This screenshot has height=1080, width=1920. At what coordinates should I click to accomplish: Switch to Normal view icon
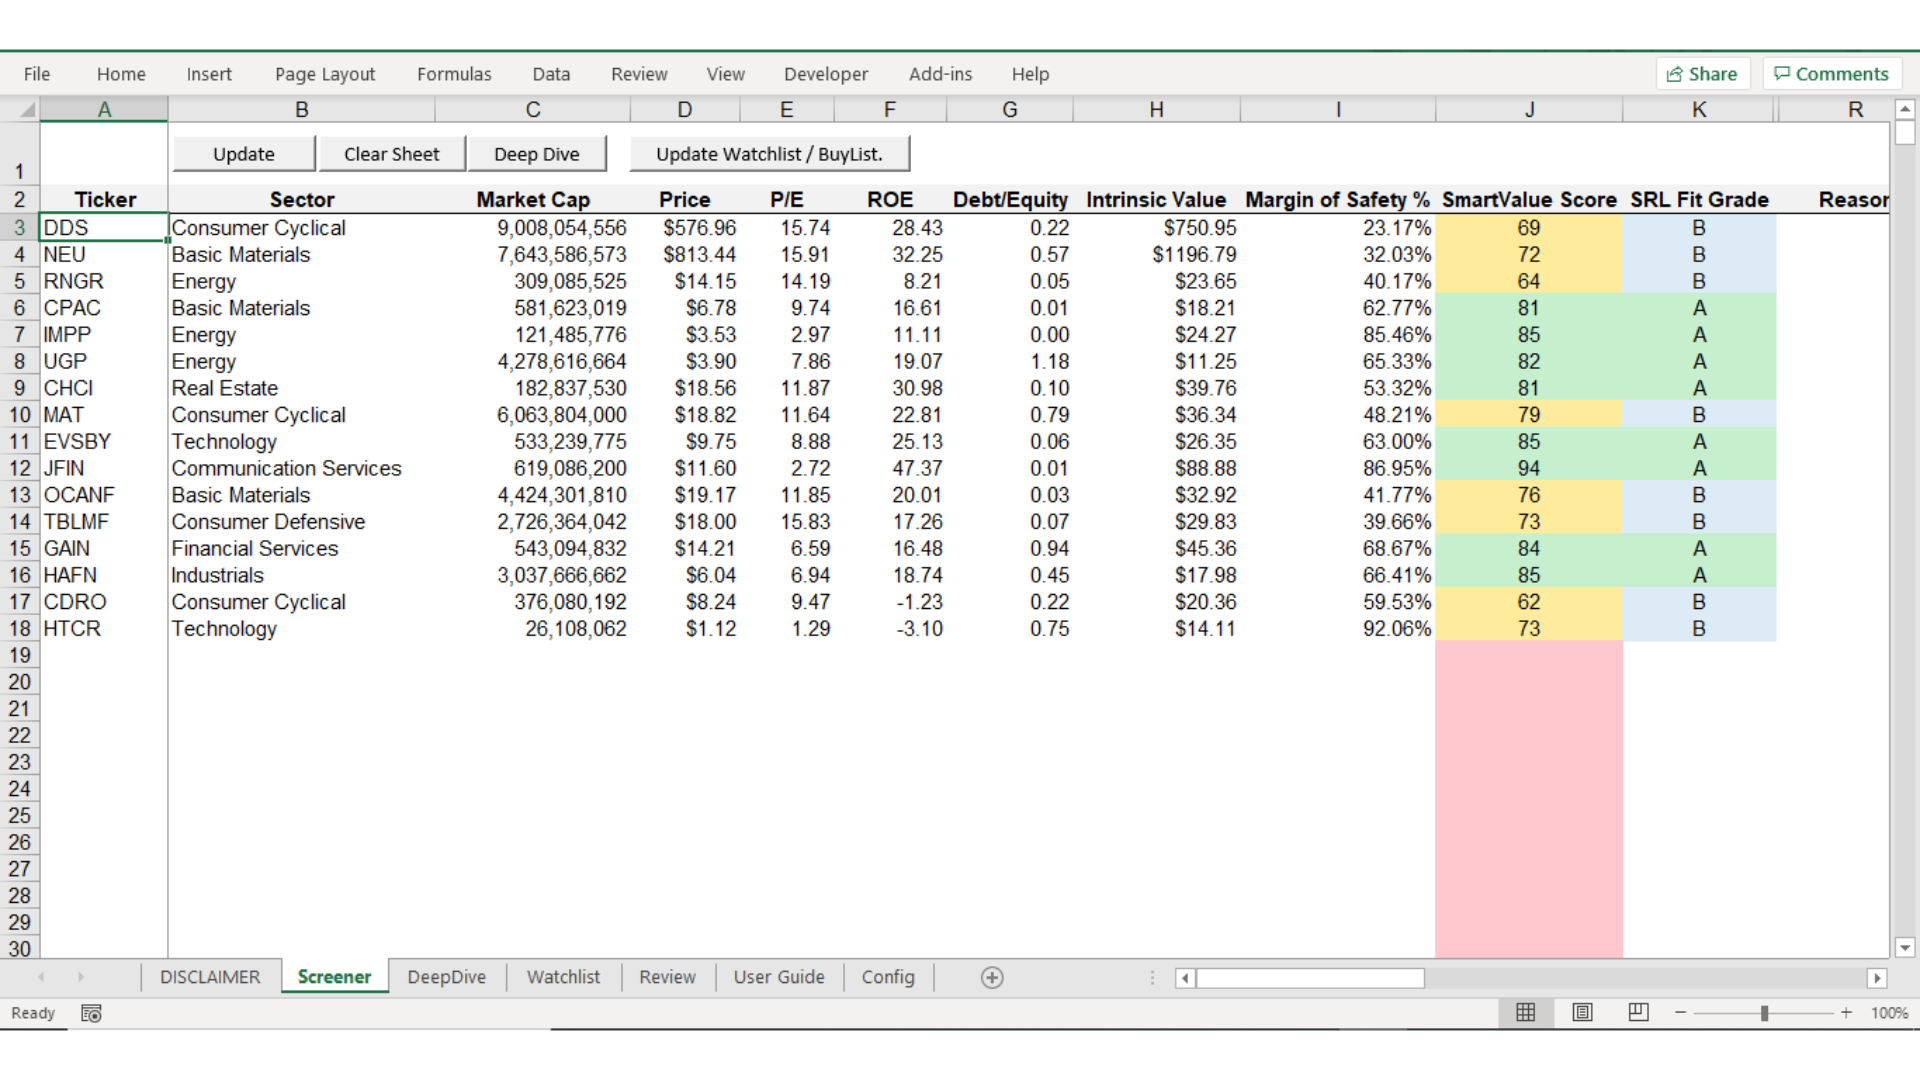(1525, 1012)
